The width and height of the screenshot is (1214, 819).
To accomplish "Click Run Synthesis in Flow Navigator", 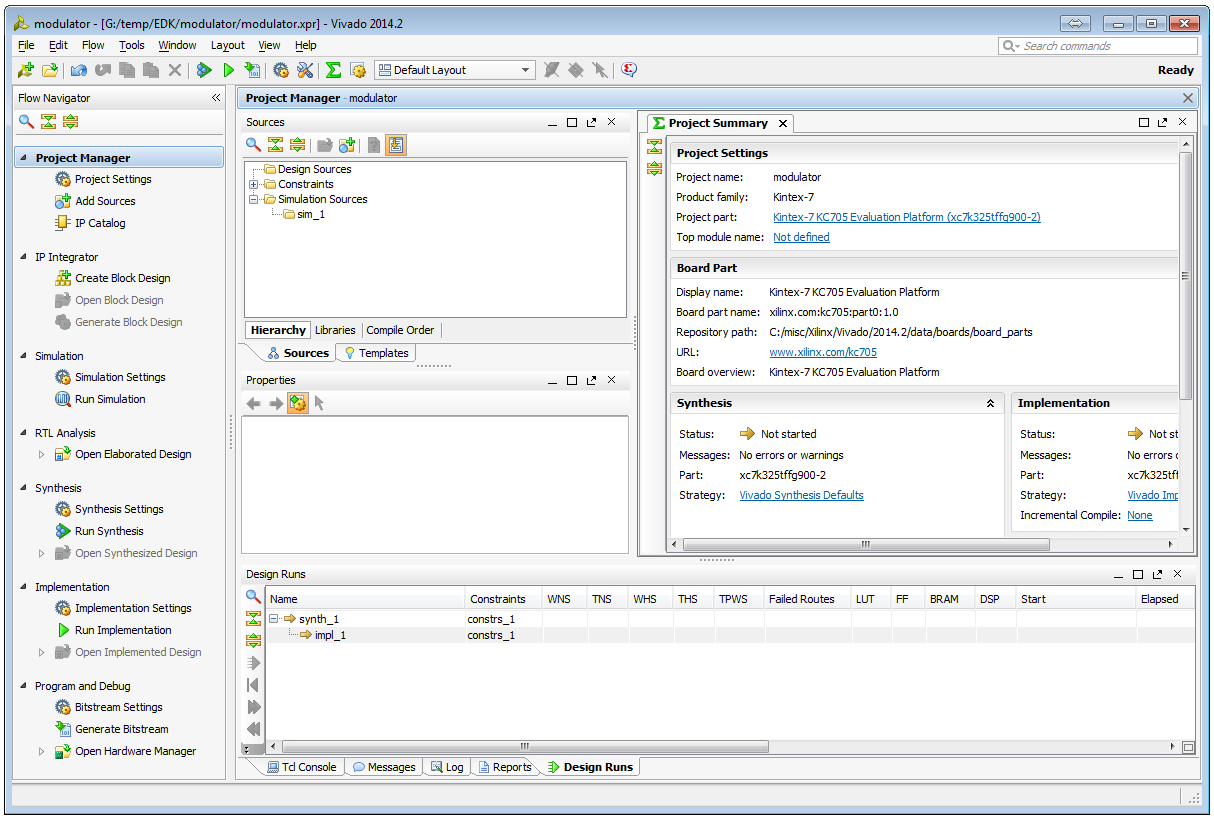I will 109,532.
